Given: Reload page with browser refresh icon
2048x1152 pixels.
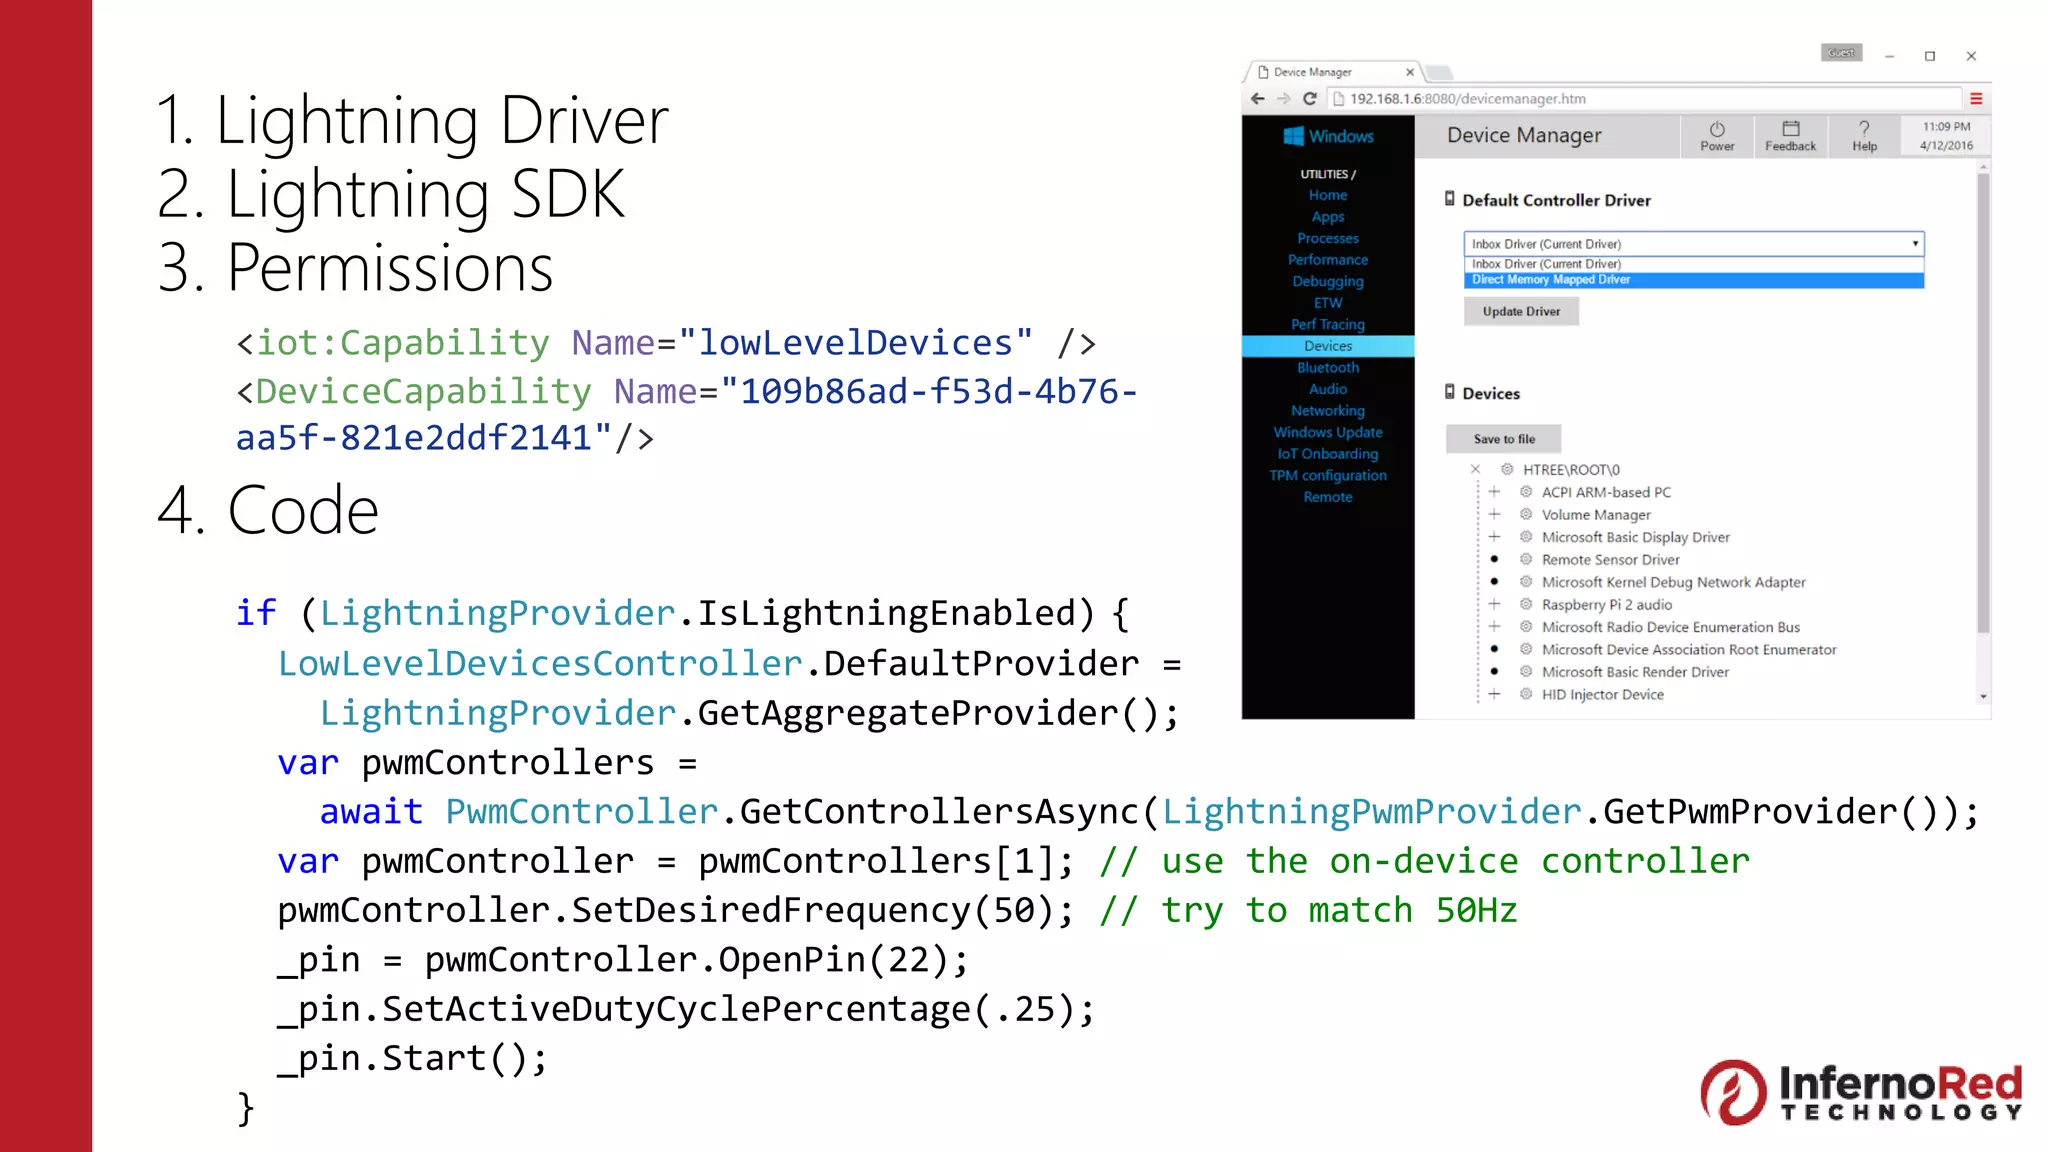Looking at the screenshot, I should (1309, 99).
